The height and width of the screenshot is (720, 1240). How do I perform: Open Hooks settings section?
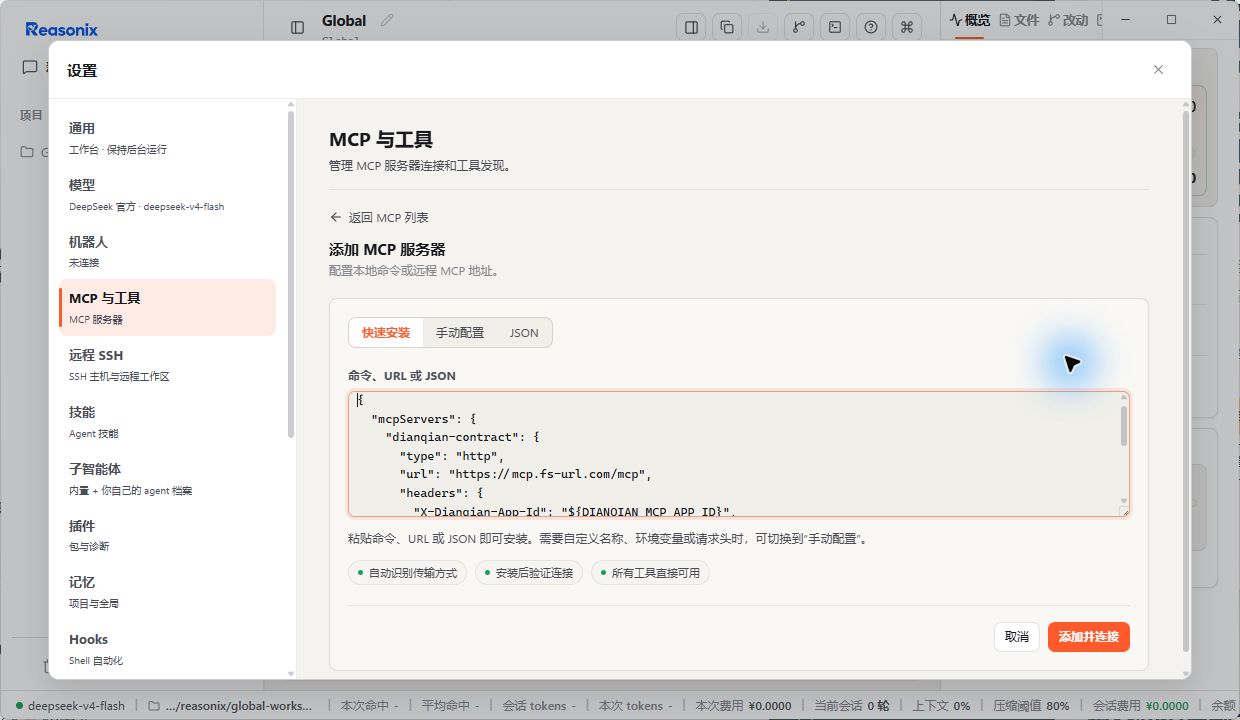pos(167,649)
